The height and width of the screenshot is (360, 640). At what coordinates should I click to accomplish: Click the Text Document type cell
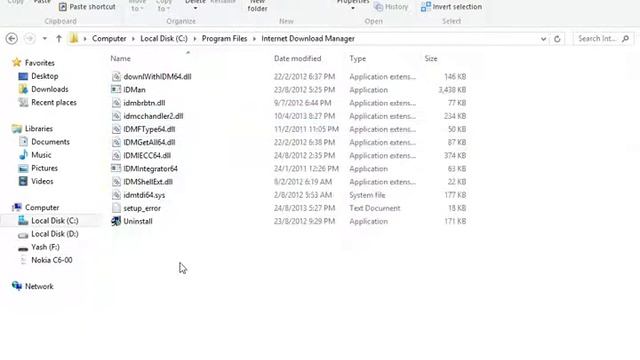[375, 208]
